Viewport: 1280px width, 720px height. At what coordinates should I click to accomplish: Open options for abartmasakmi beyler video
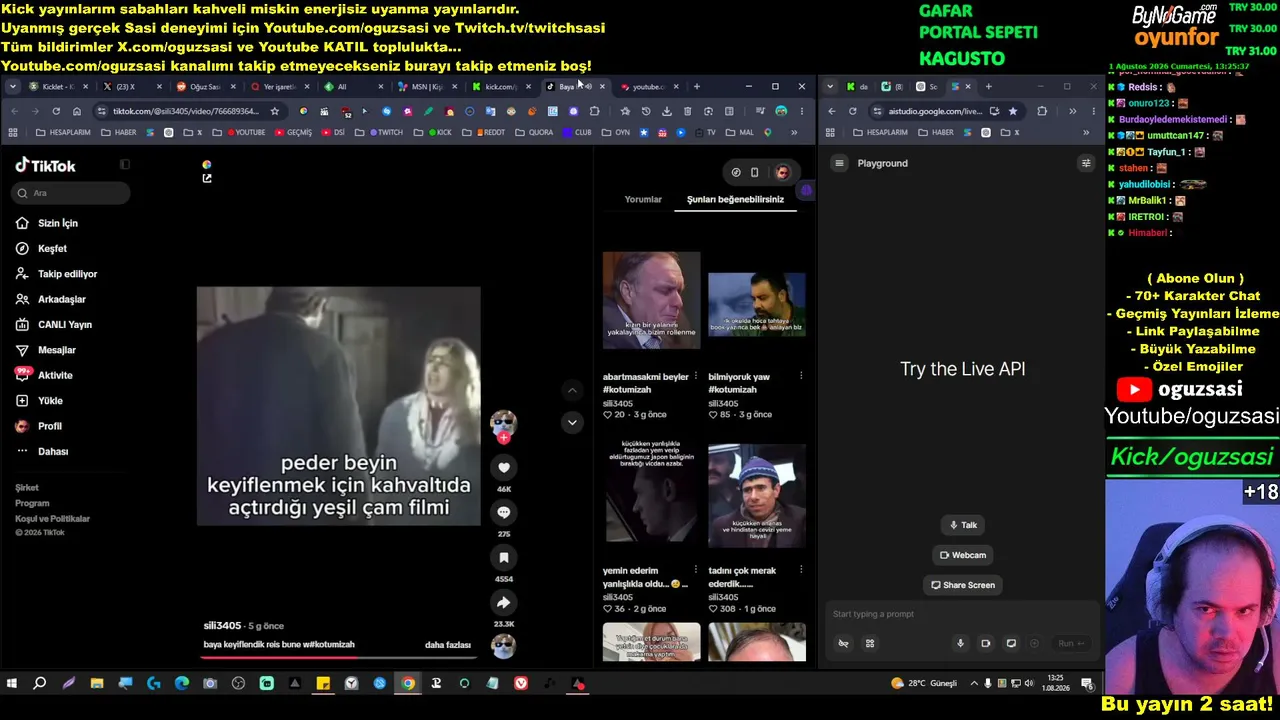pyautogui.click(x=695, y=376)
